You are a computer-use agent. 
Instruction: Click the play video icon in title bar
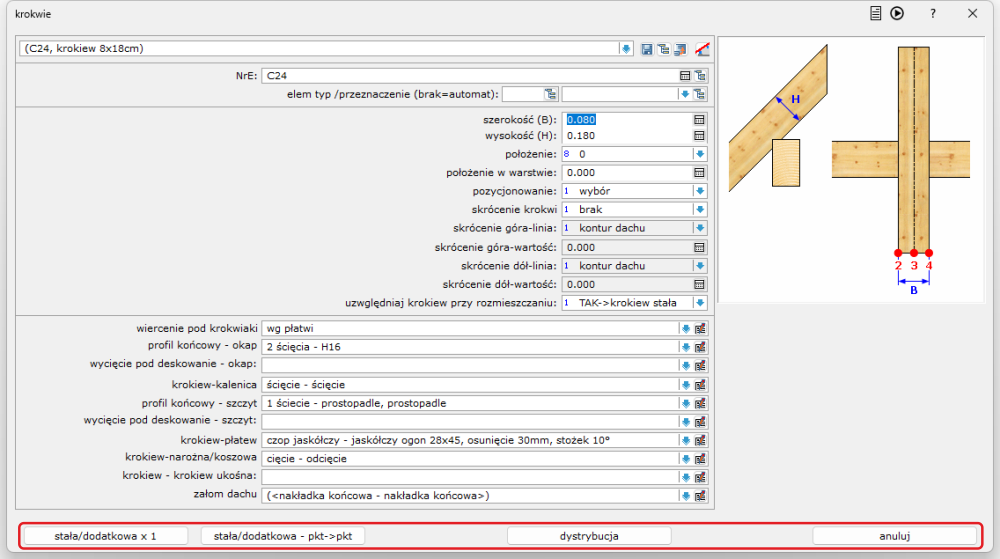[x=897, y=14]
